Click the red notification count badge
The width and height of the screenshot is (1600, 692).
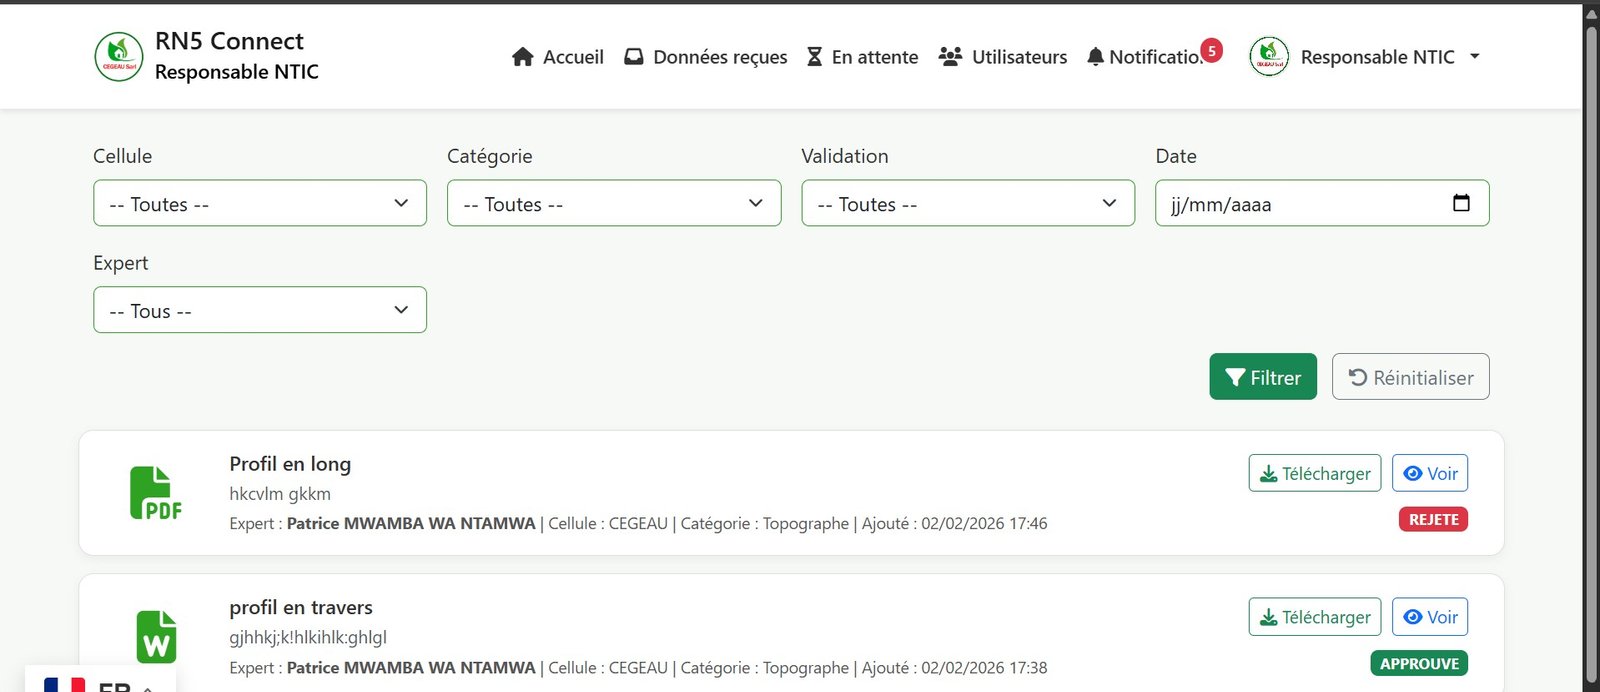pyautogui.click(x=1211, y=50)
